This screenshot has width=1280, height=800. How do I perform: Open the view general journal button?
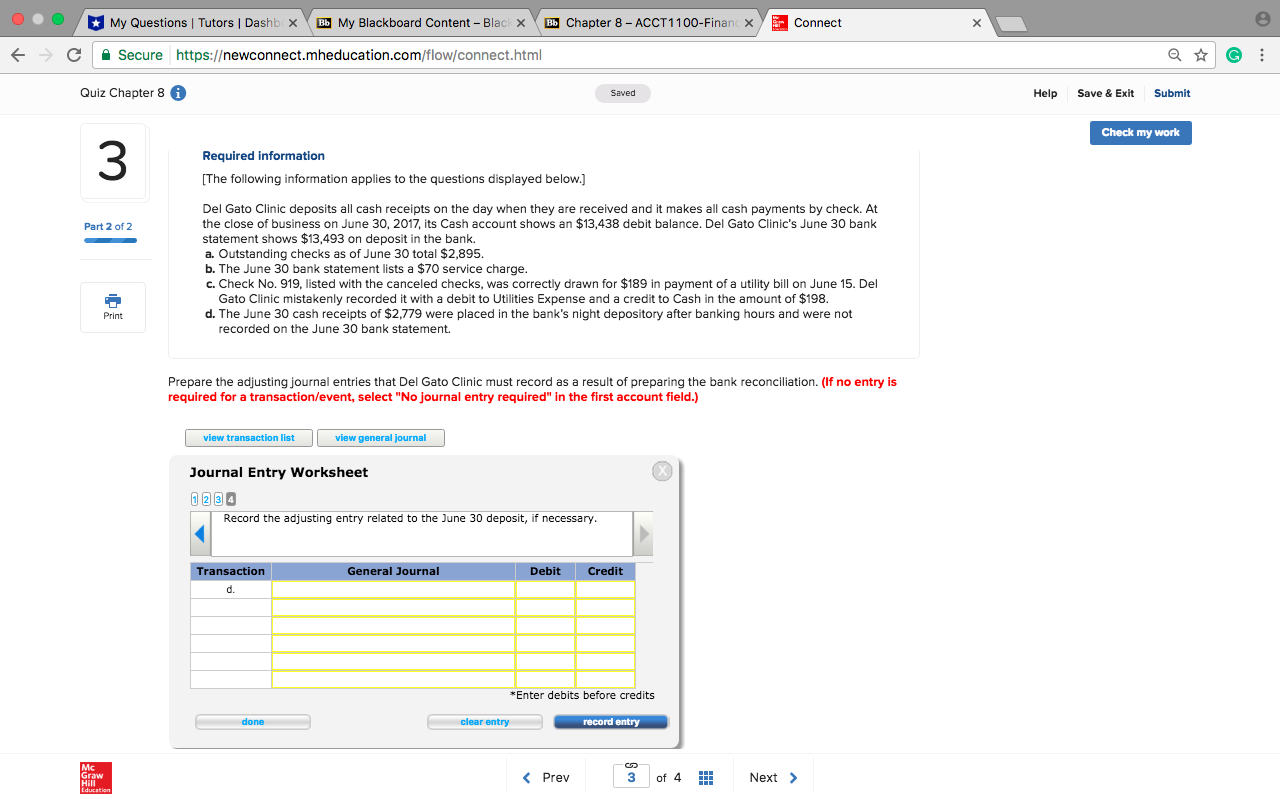[380, 437]
